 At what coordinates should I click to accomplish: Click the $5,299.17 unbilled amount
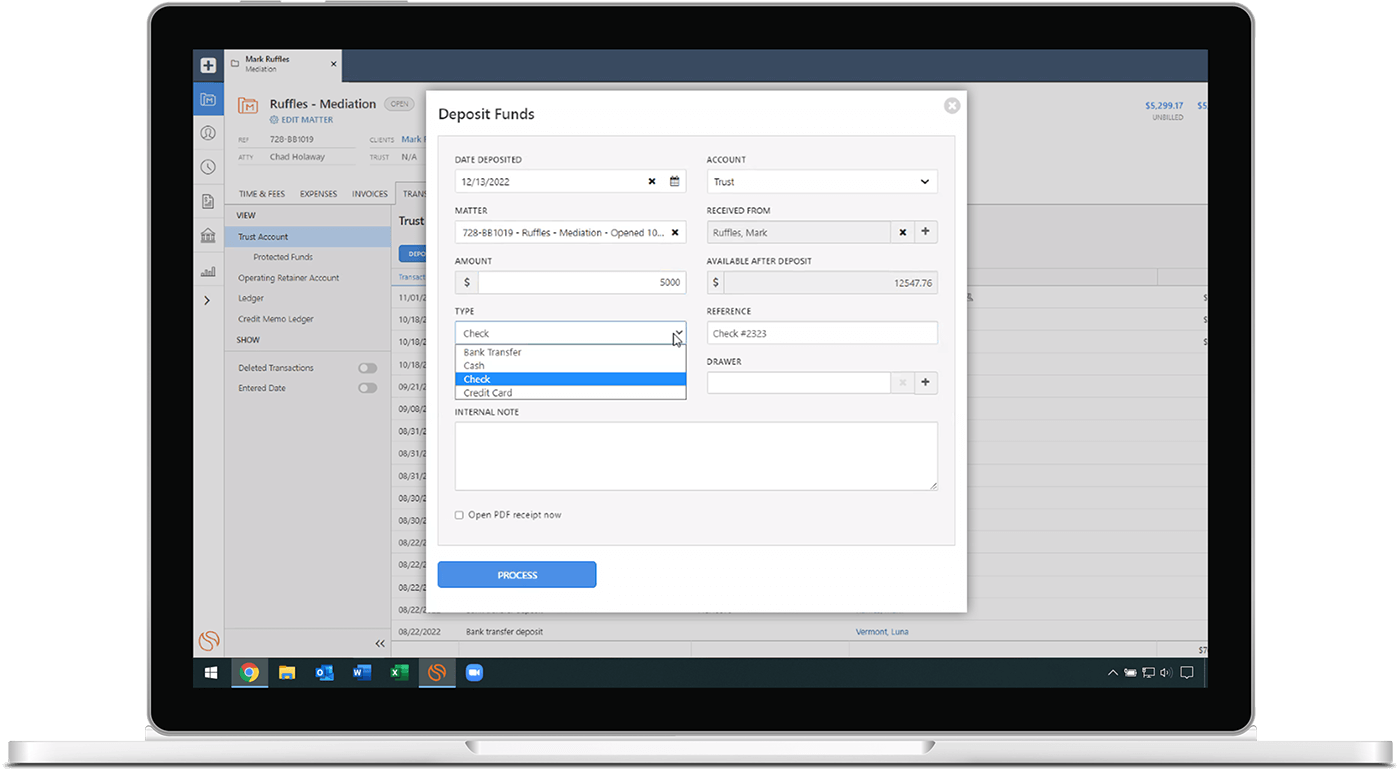pyautogui.click(x=1164, y=105)
